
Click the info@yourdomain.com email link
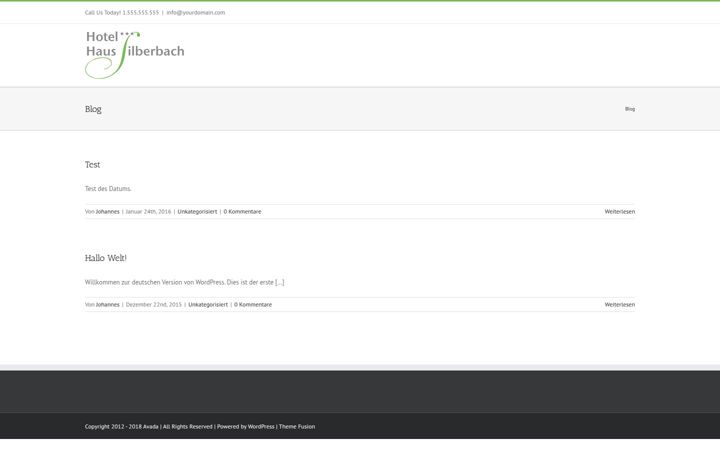click(196, 12)
